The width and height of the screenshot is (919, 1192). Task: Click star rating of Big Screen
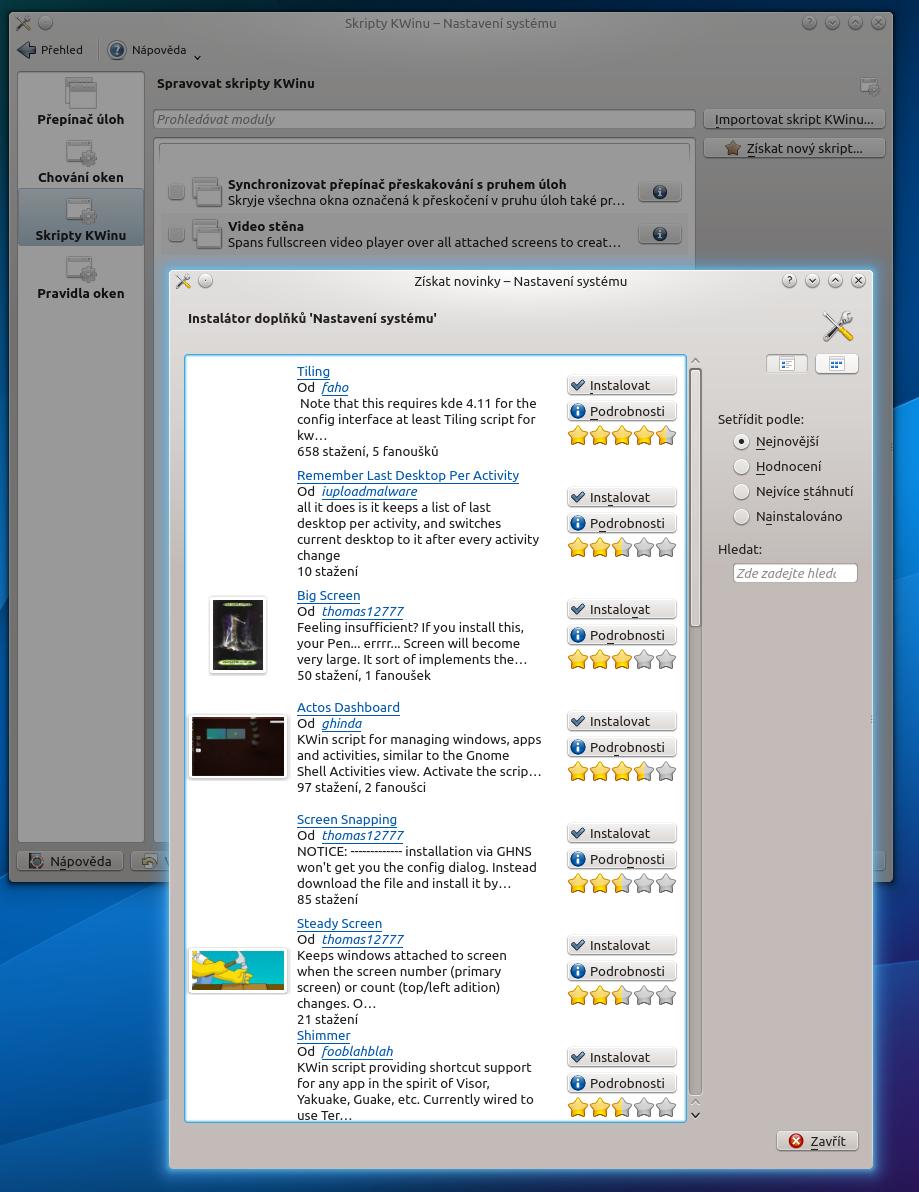(622, 660)
